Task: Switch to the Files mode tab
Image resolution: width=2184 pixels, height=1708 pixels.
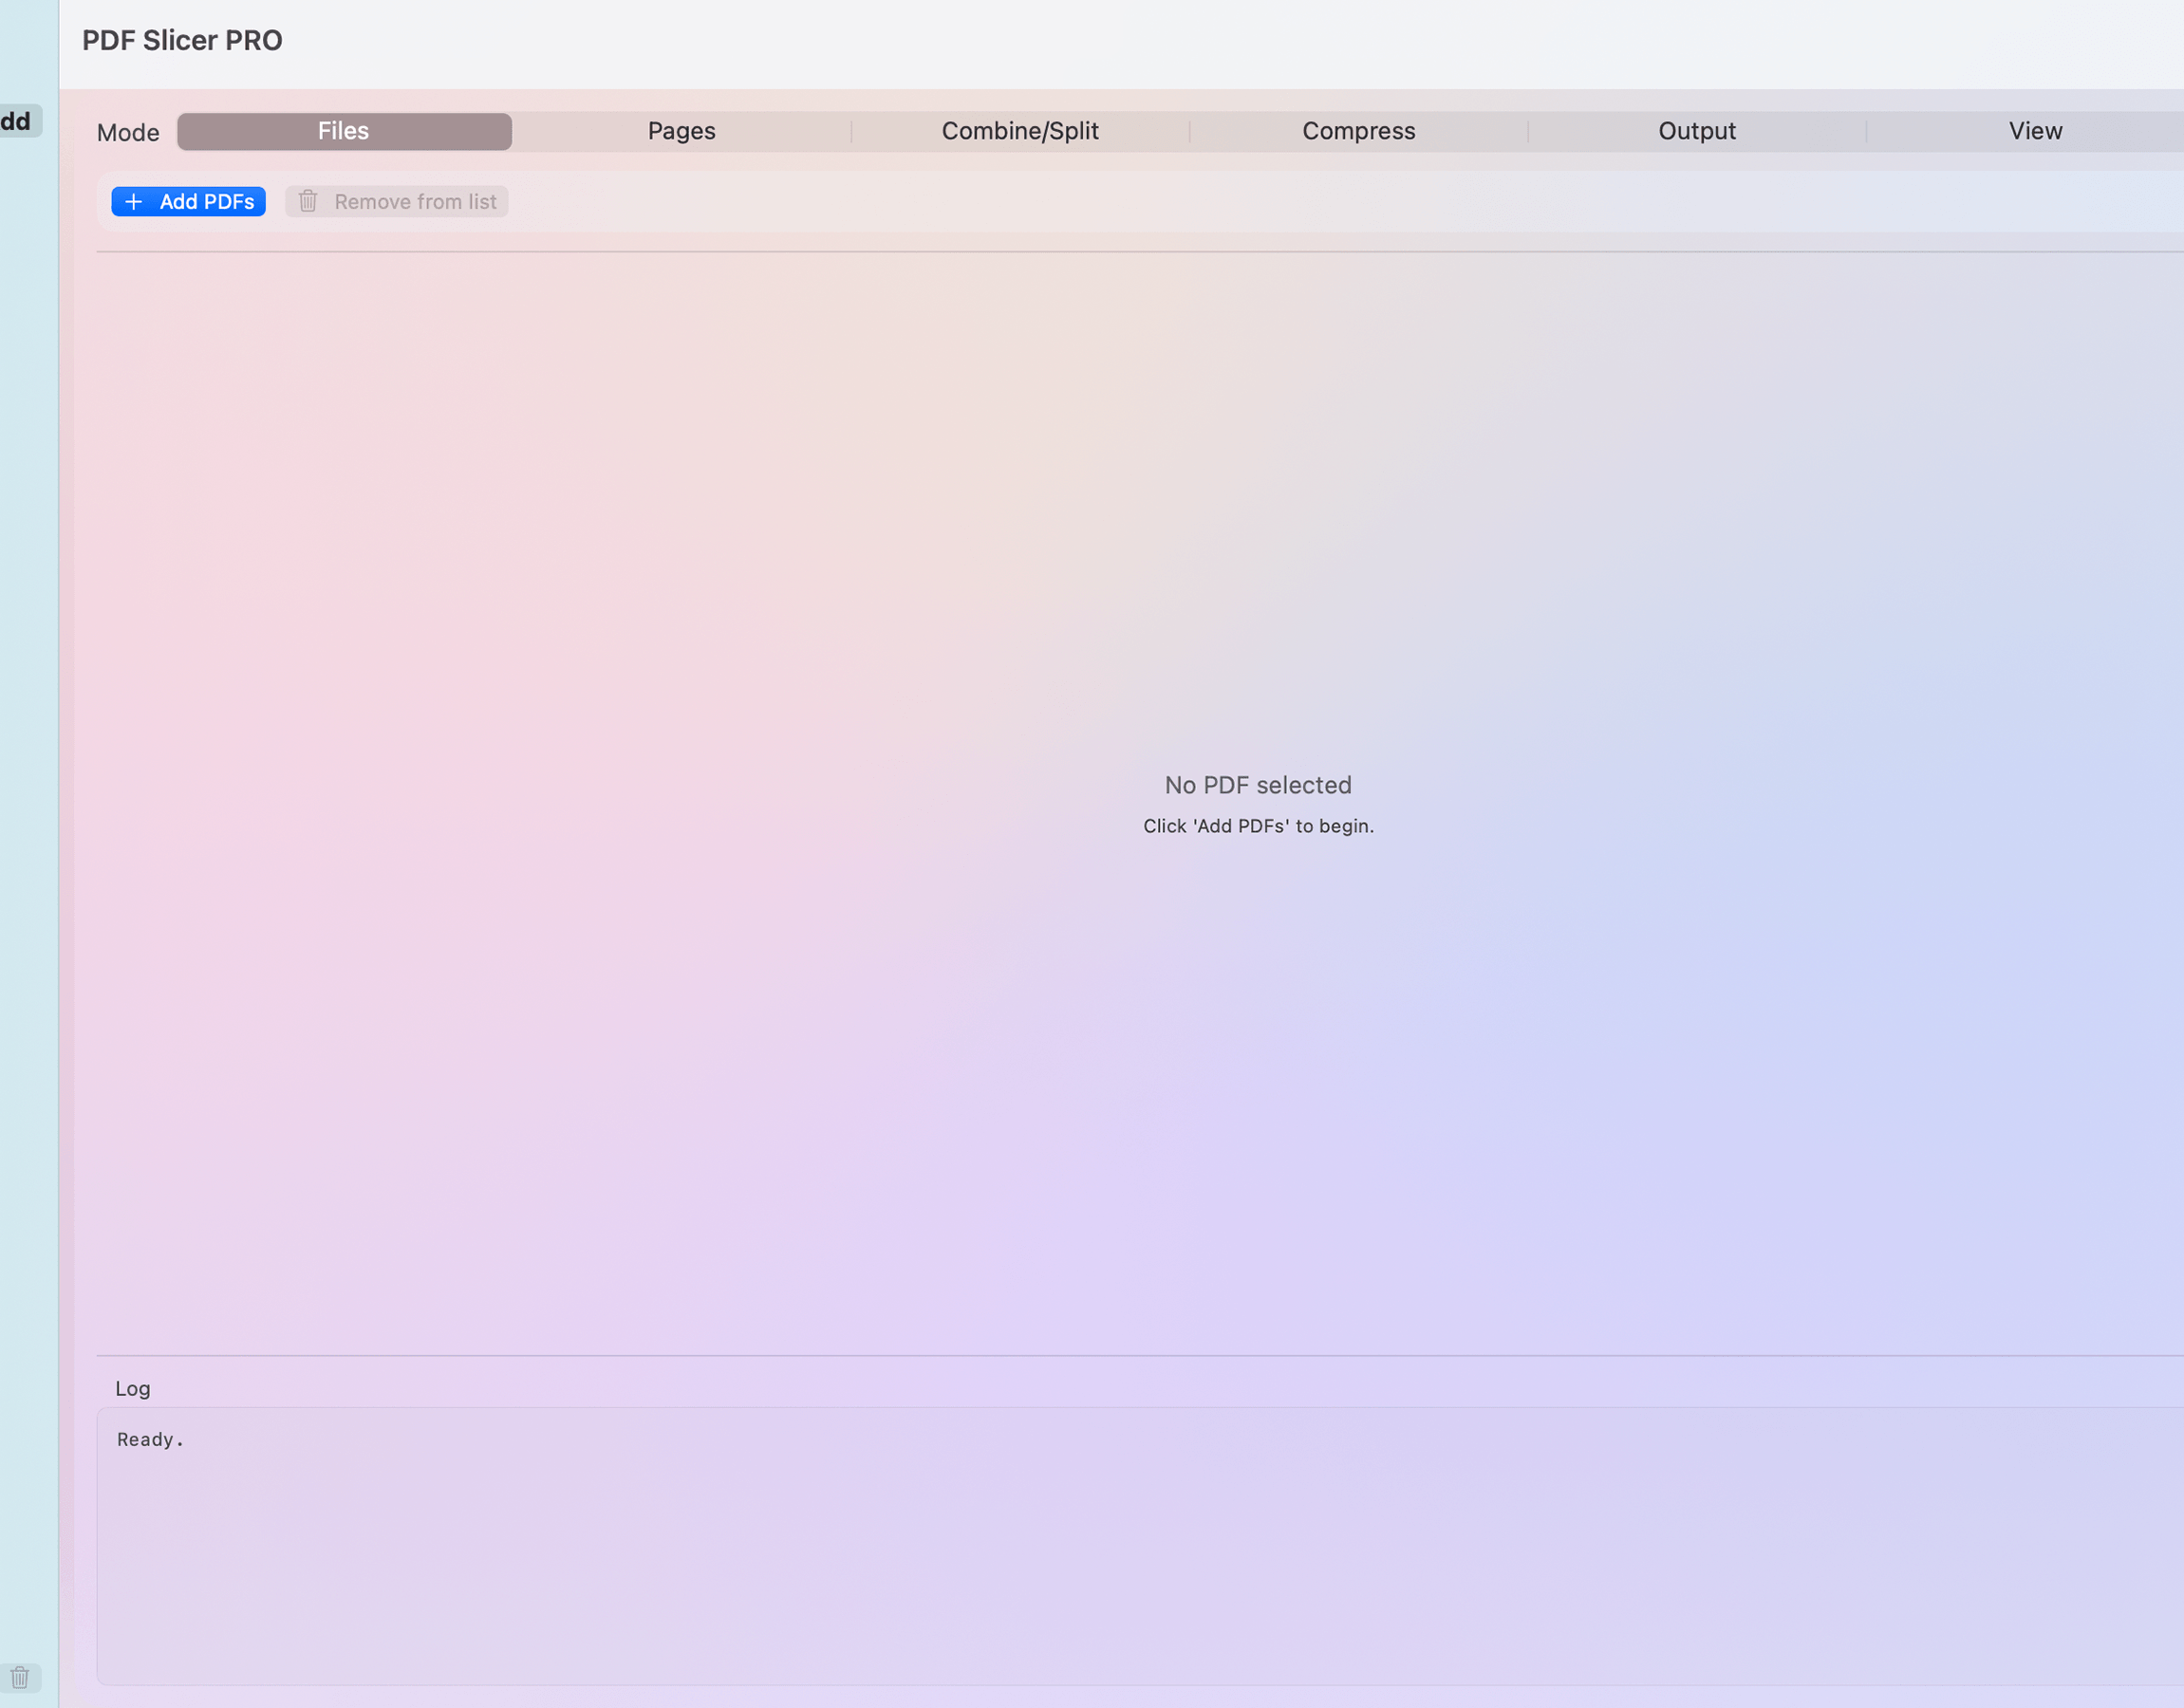Action: [344, 131]
